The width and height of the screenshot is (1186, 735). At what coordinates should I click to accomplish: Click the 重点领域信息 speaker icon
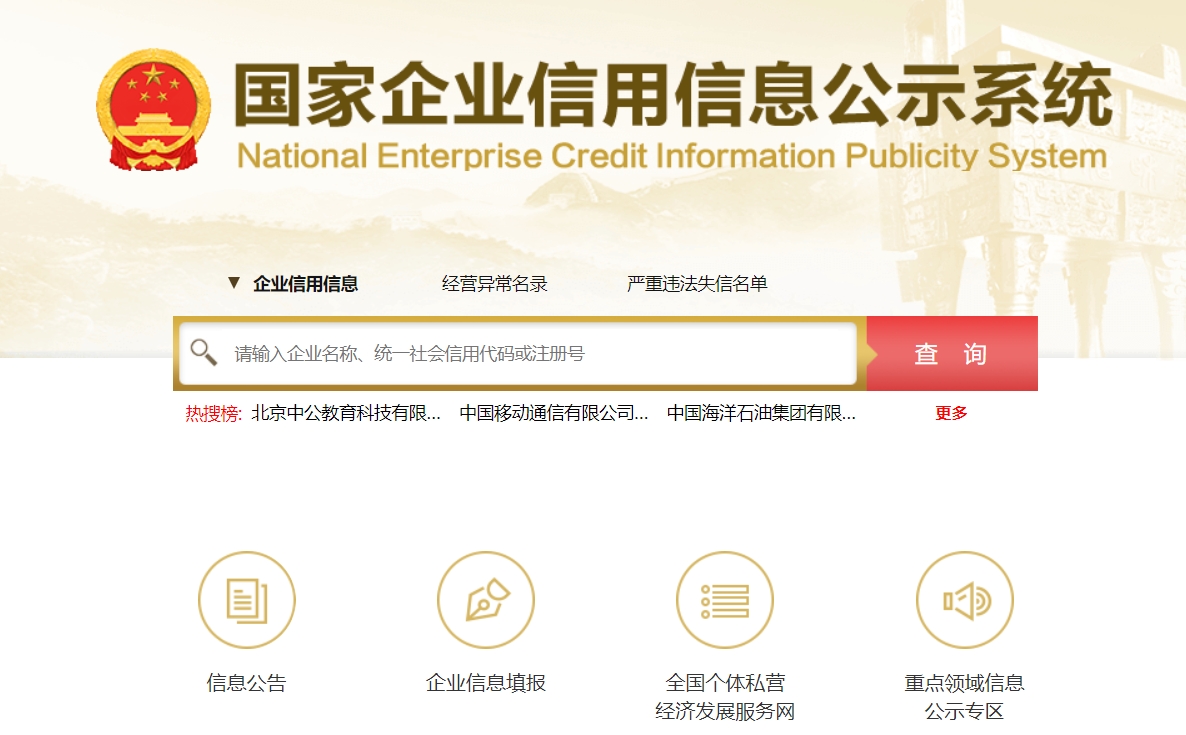(965, 600)
